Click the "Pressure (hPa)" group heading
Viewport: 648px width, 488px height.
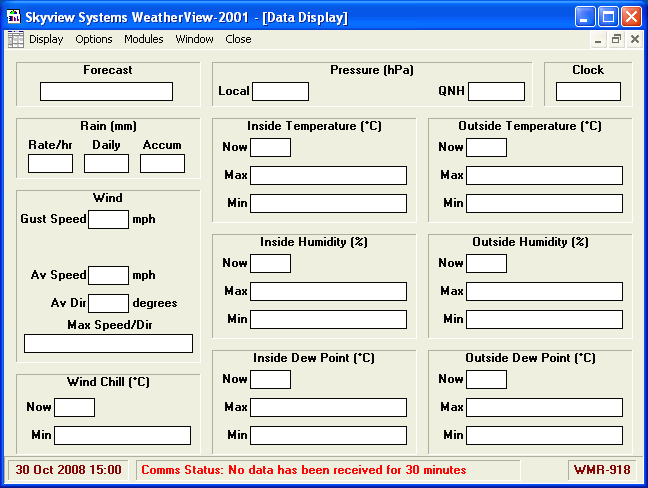[x=372, y=70]
